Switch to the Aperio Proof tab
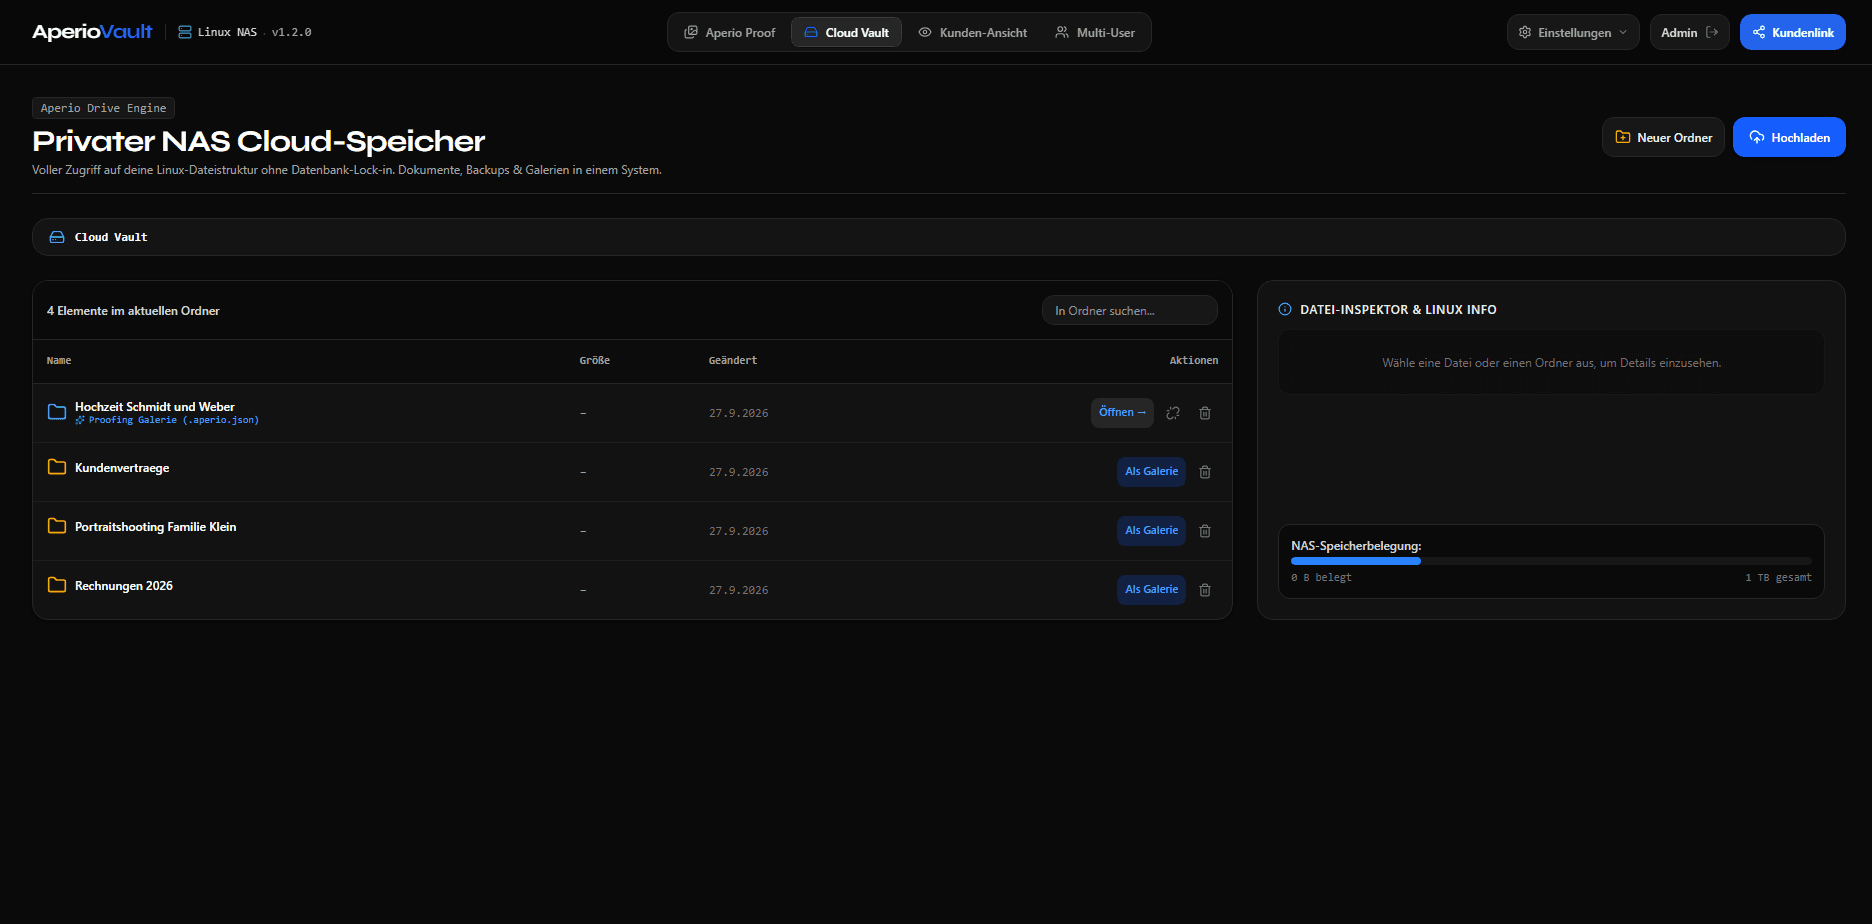This screenshot has height=924, width=1872. (x=730, y=32)
